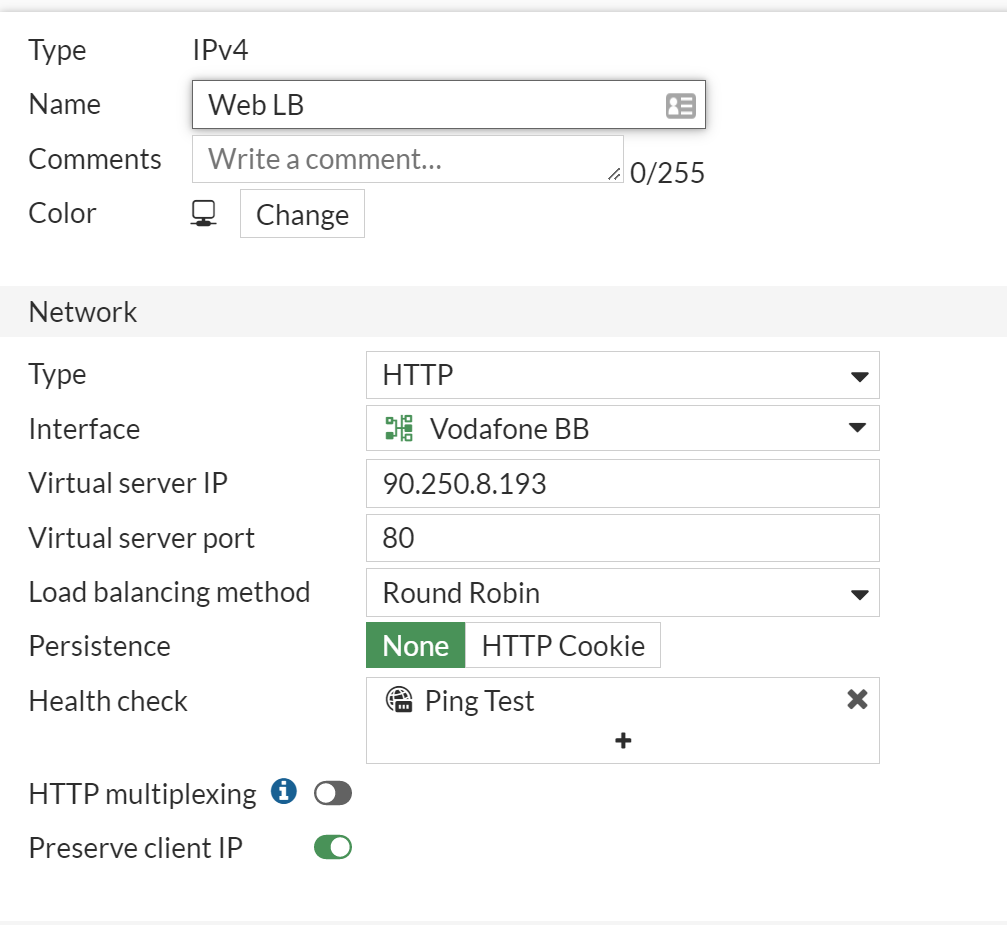Open the Load balancing method dropdown
Viewport: 1007px width, 925px height.
pyautogui.click(x=622, y=592)
